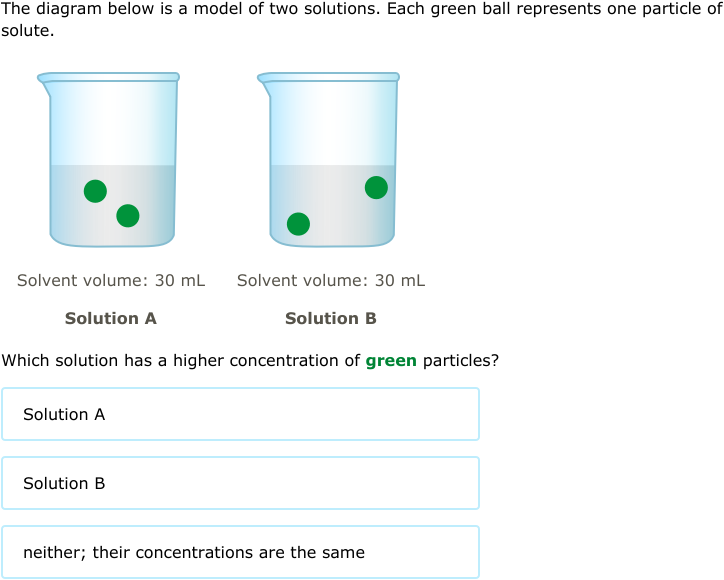Click the word "solute." ending the intro
This screenshot has width=724, height=580.
(x=28, y=30)
